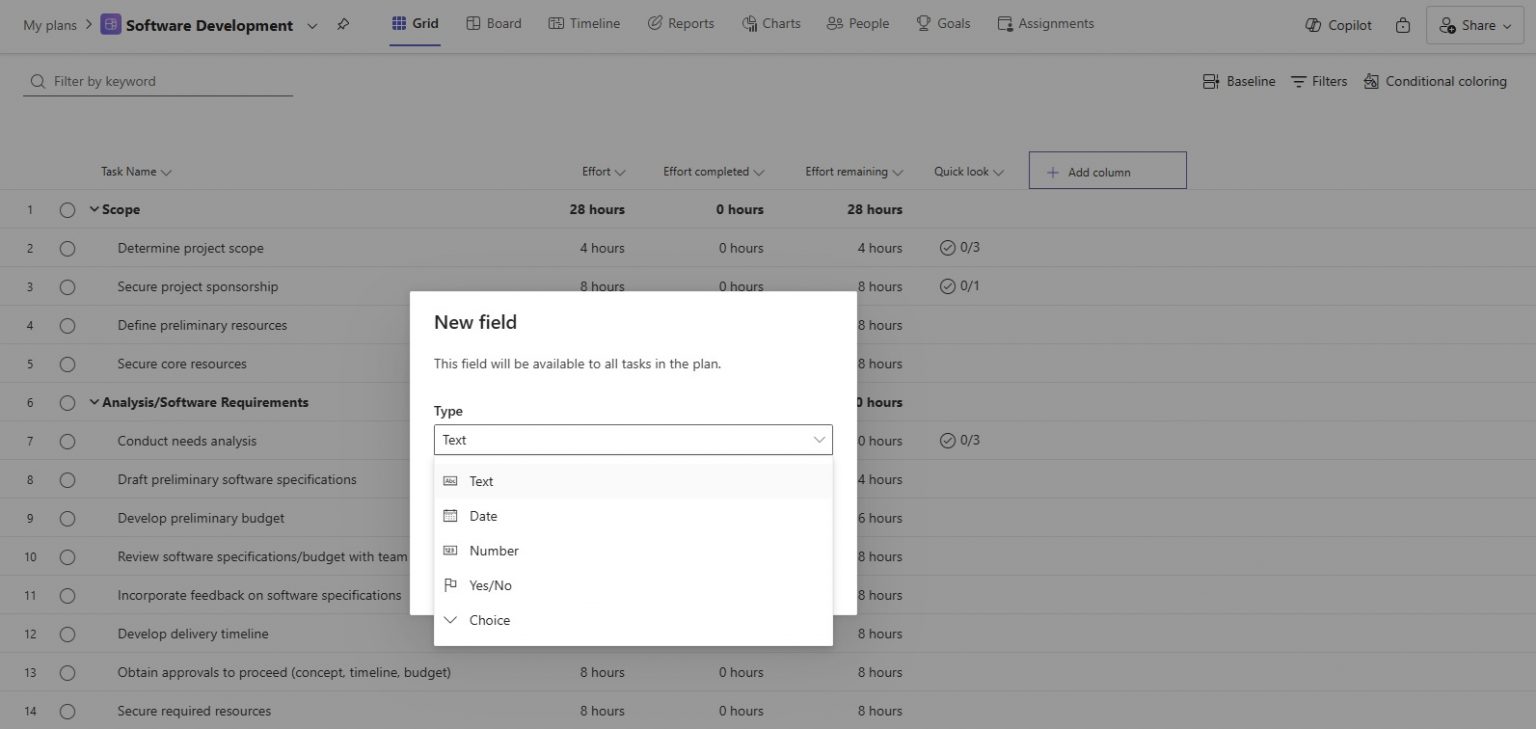Switch to the Board tab
The image size is (1536, 729).
493,23
